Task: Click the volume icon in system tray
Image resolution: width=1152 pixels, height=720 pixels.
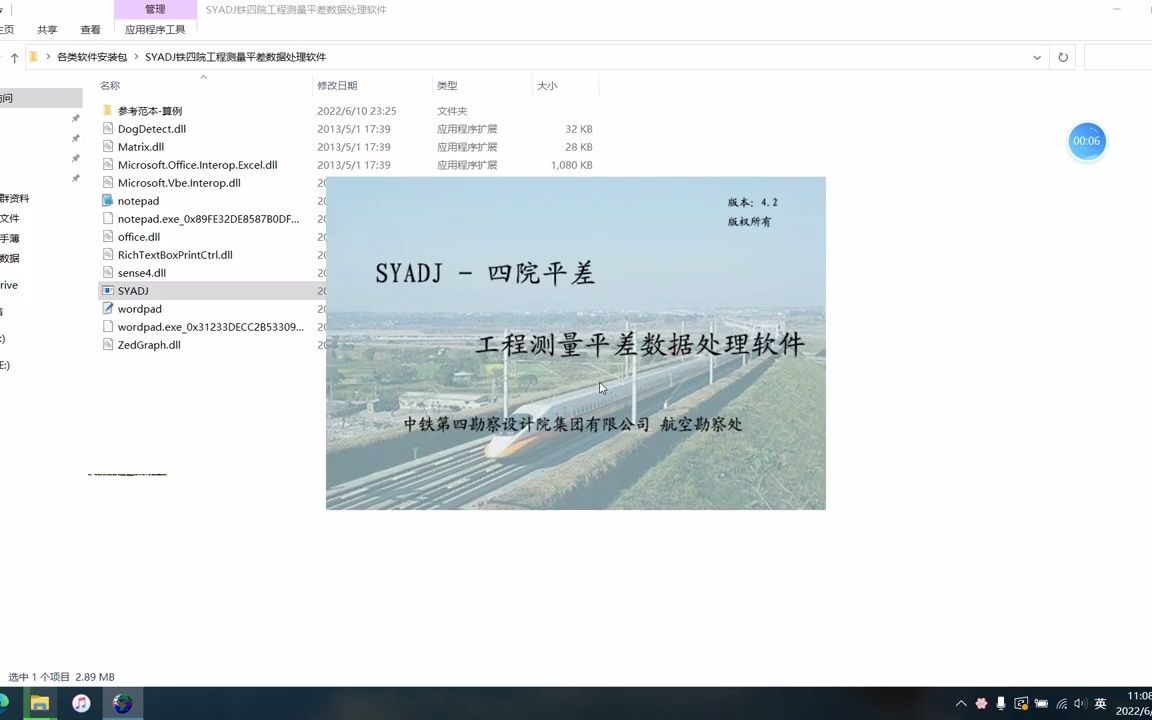Action: (x=1078, y=703)
